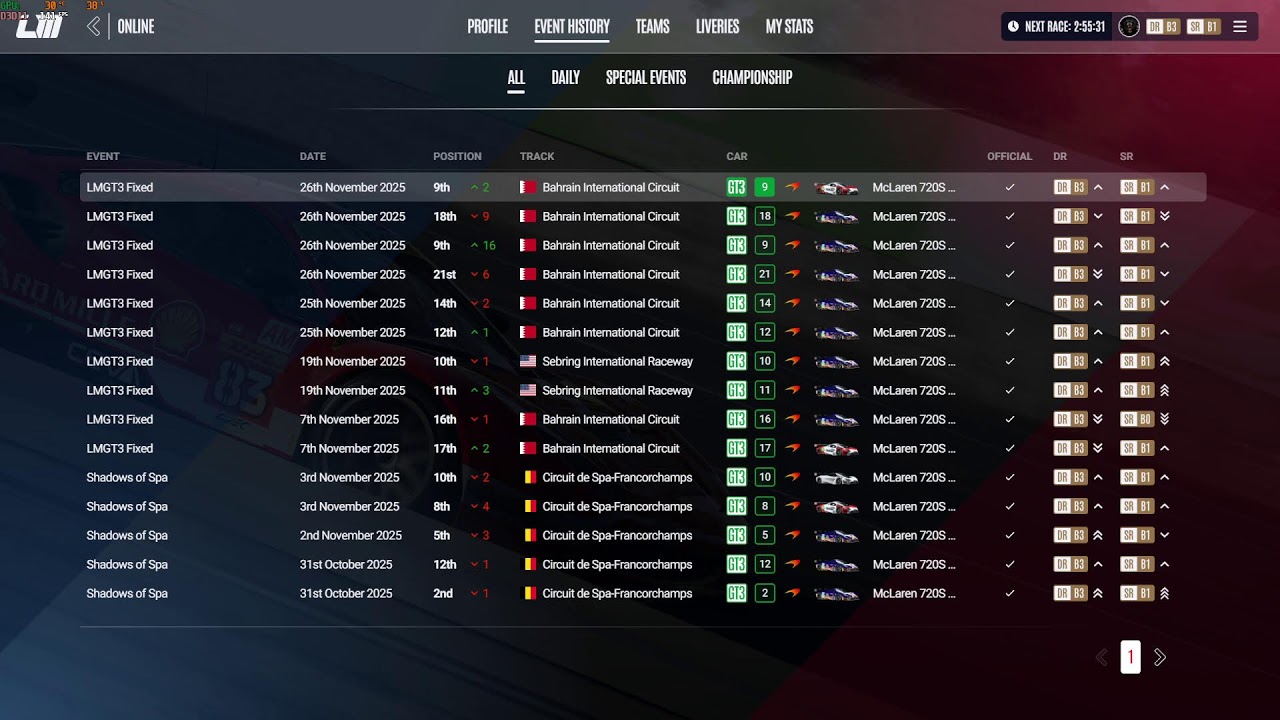Click the Next Race countdown timer

coord(1056,27)
